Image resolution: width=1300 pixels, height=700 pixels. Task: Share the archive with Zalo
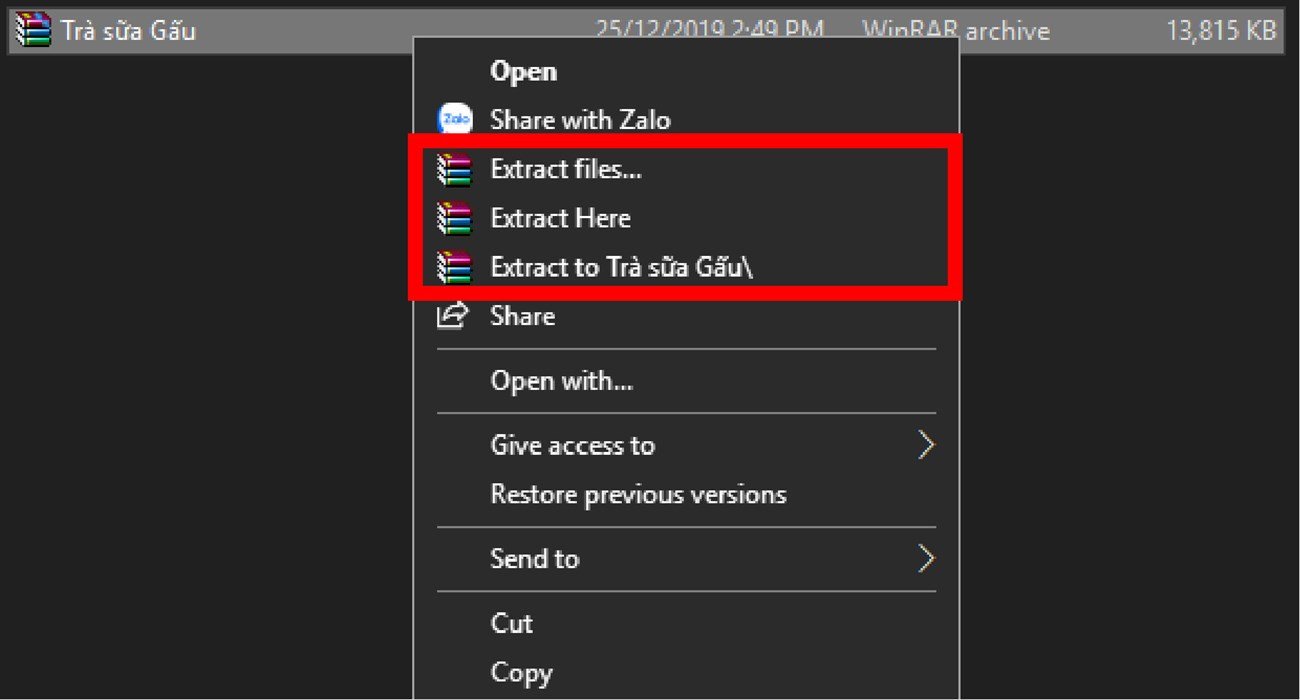point(582,120)
